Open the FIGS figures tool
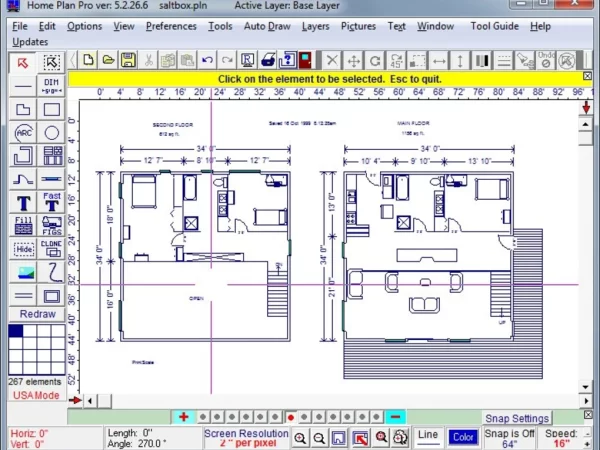The width and height of the screenshot is (600, 450). point(51,226)
